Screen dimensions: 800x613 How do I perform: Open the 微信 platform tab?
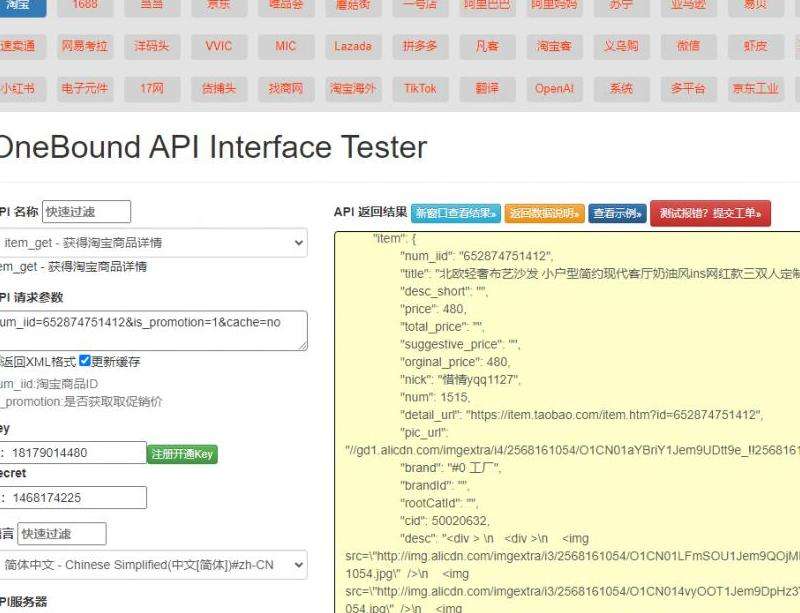688,46
